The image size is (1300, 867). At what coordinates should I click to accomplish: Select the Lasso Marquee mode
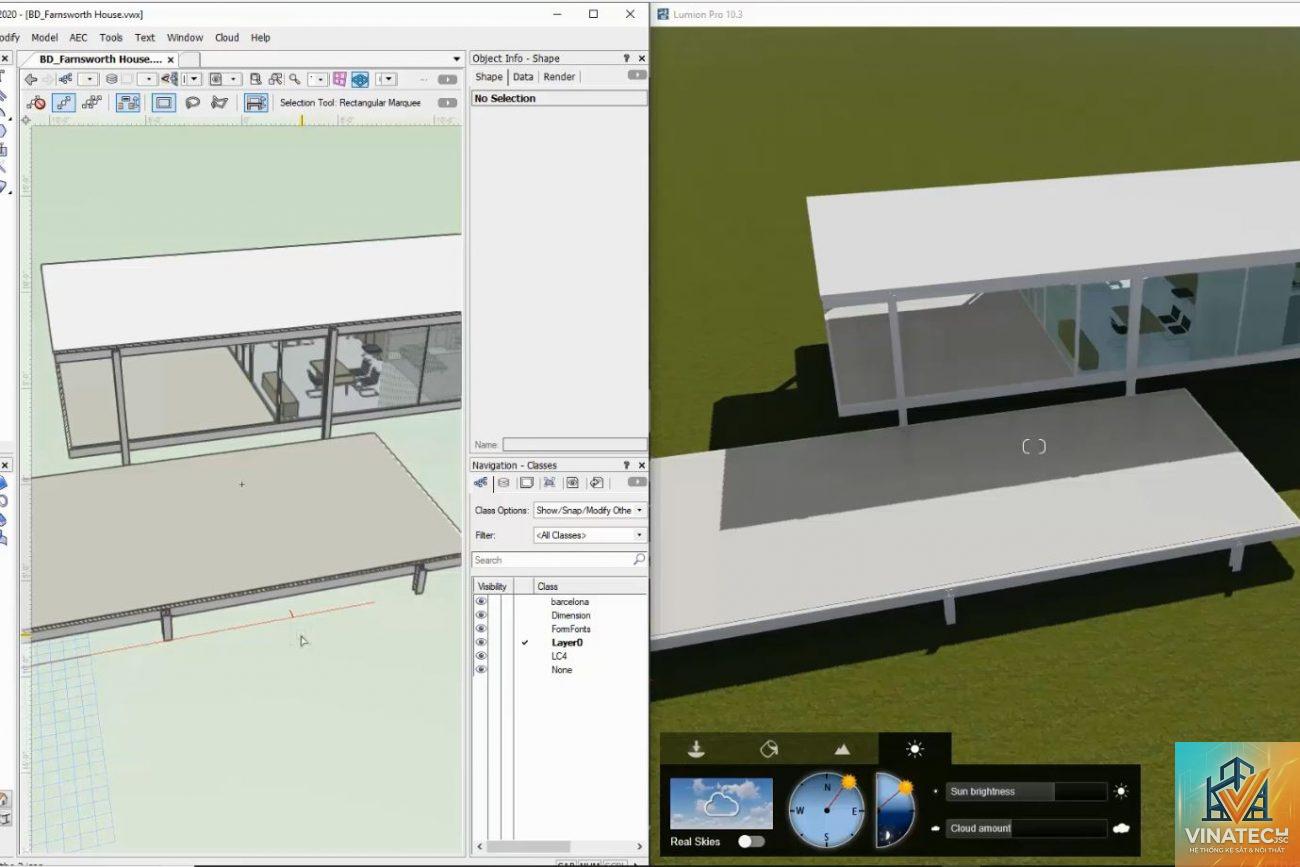(192, 103)
